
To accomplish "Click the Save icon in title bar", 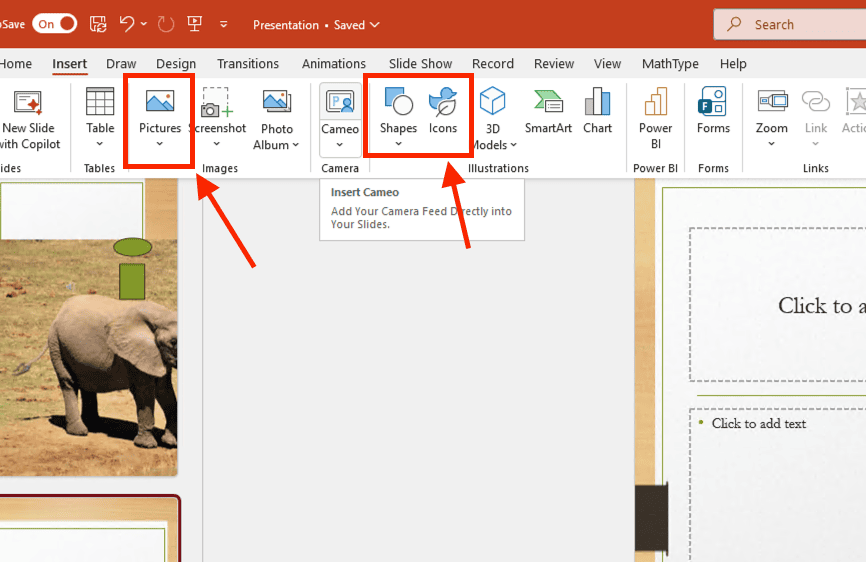I will tap(98, 24).
